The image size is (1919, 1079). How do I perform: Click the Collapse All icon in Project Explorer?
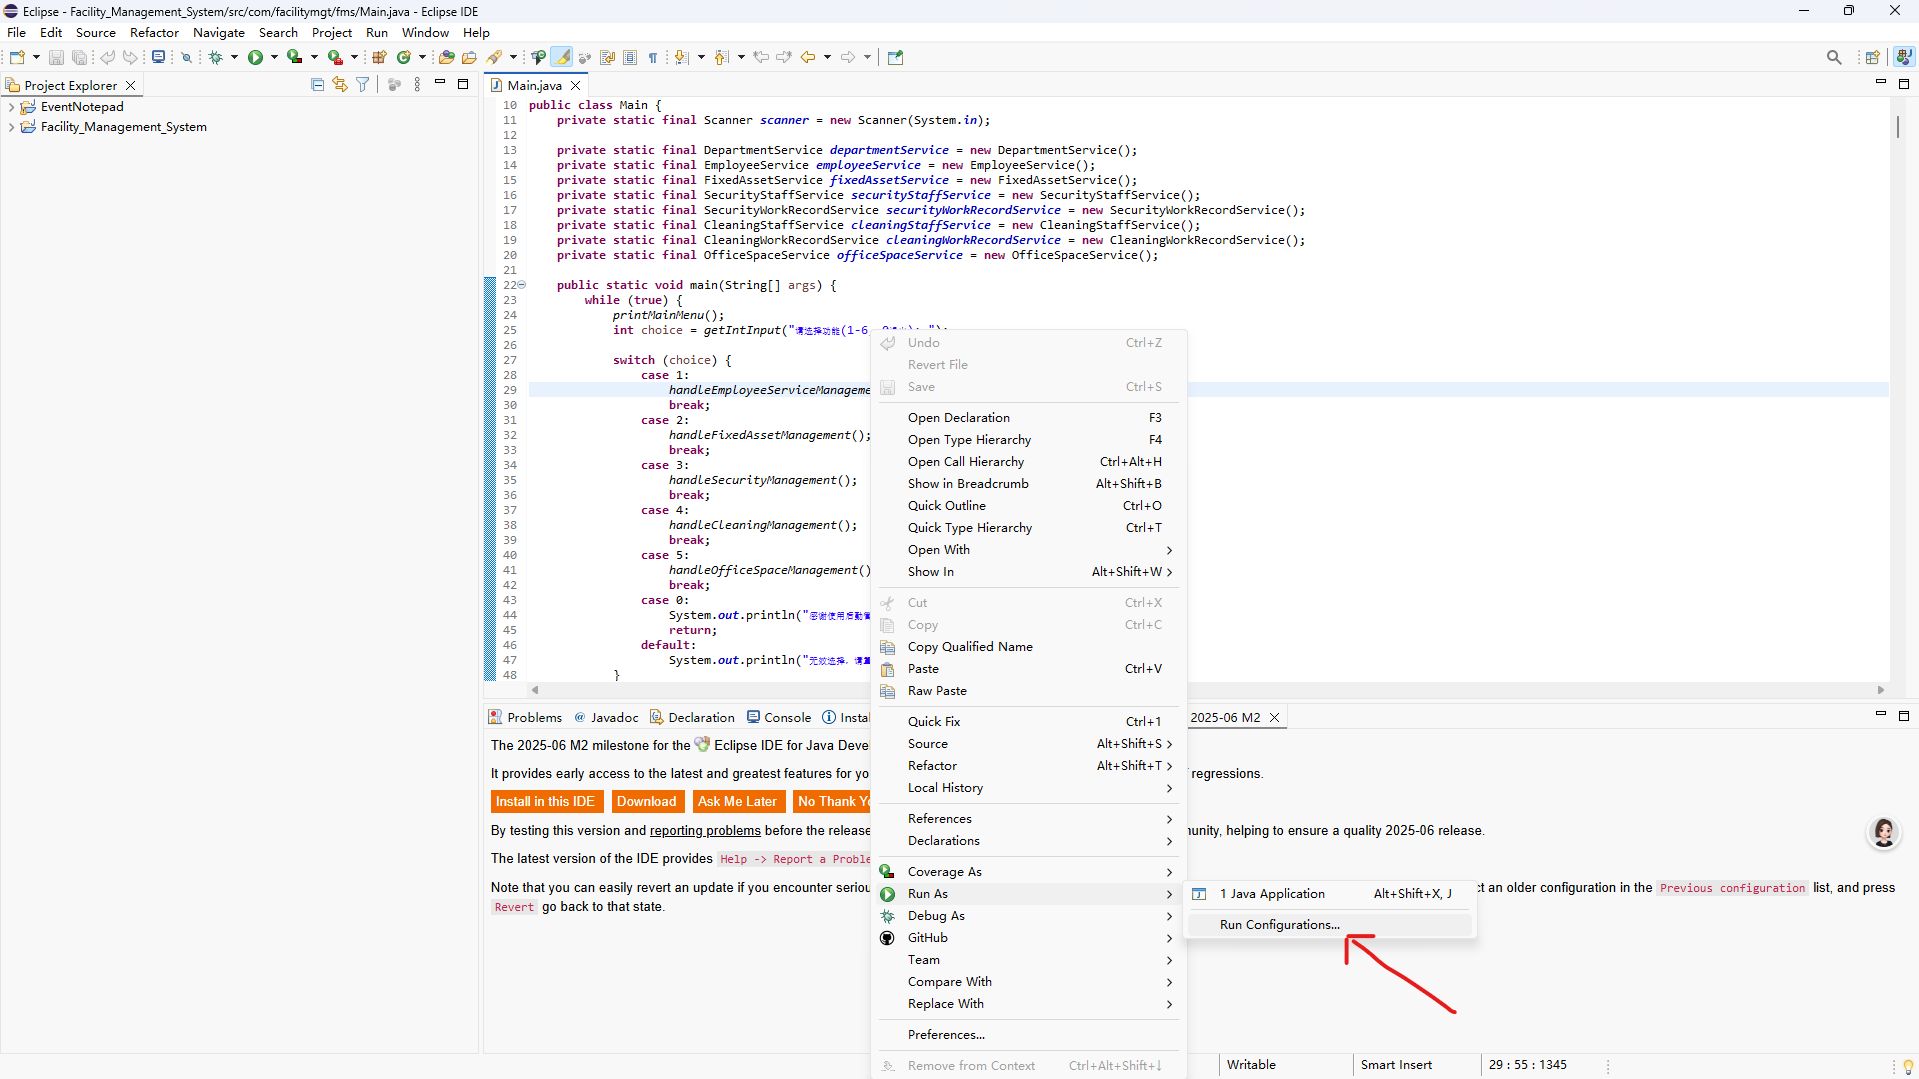tap(317, 85)
